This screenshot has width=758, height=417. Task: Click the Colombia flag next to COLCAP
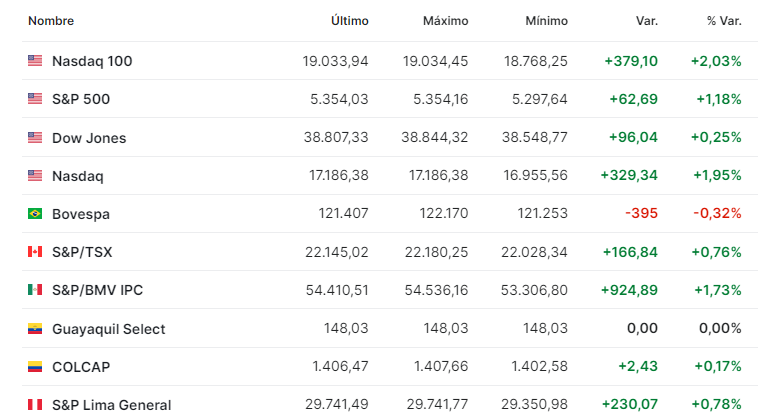pos(35,367)
